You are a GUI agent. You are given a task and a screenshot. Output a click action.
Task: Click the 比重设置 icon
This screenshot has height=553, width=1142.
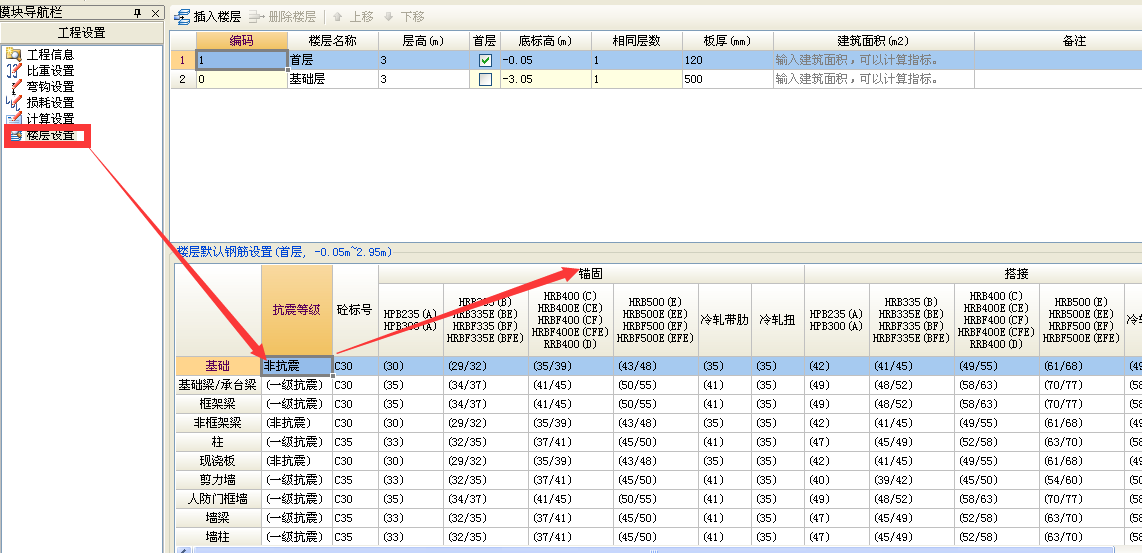pyautogui.click(x=14, y=70)
